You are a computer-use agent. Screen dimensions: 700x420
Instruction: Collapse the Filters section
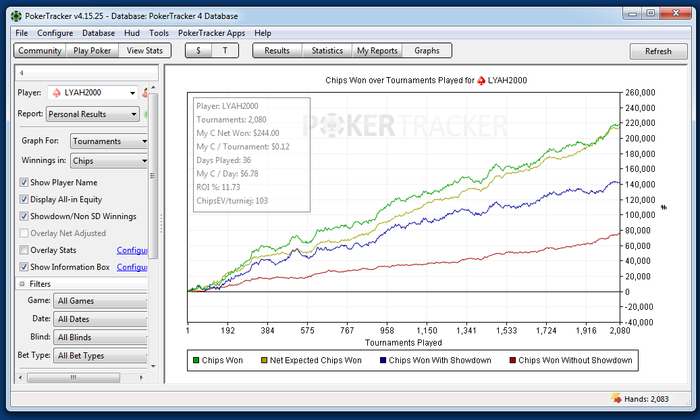pyautogui.click(x=22, y=284)
